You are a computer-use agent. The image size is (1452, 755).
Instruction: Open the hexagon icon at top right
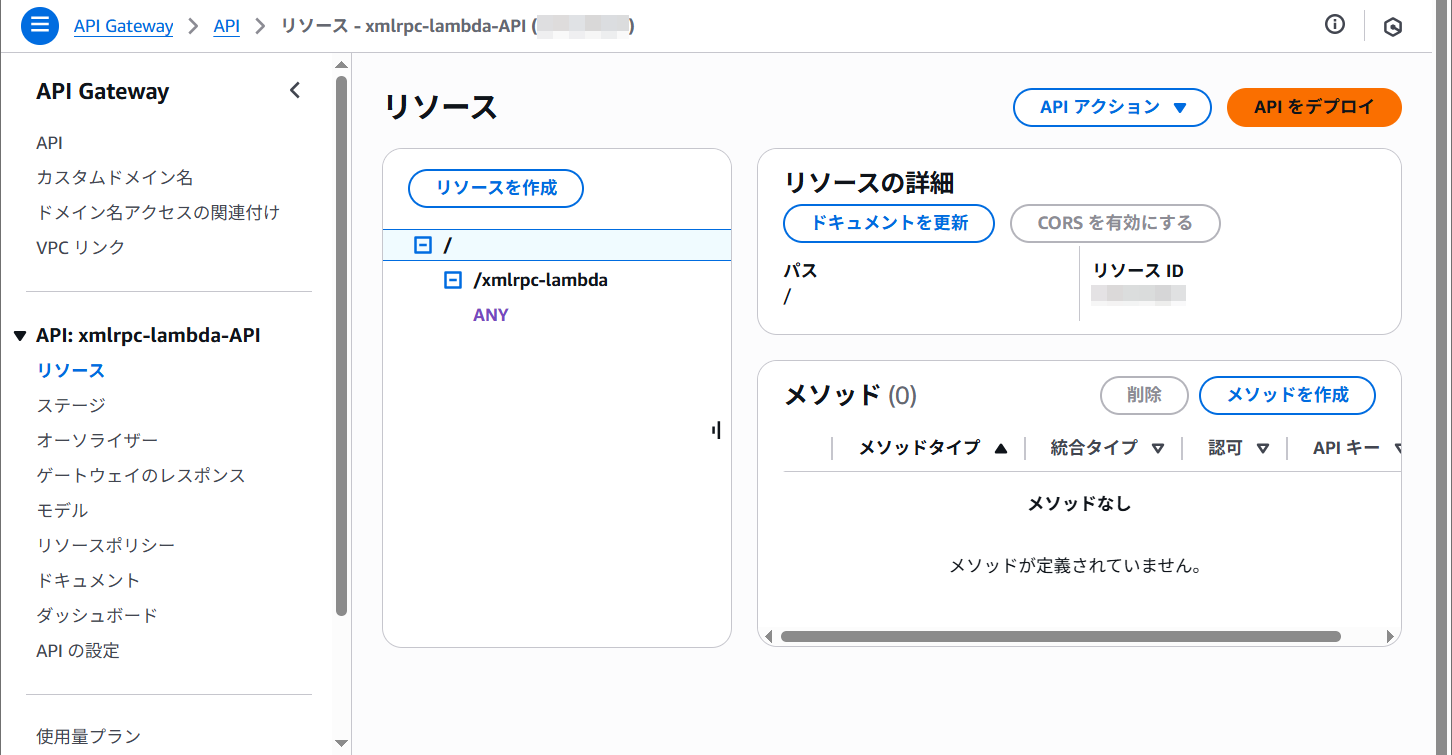point(1392,27)
